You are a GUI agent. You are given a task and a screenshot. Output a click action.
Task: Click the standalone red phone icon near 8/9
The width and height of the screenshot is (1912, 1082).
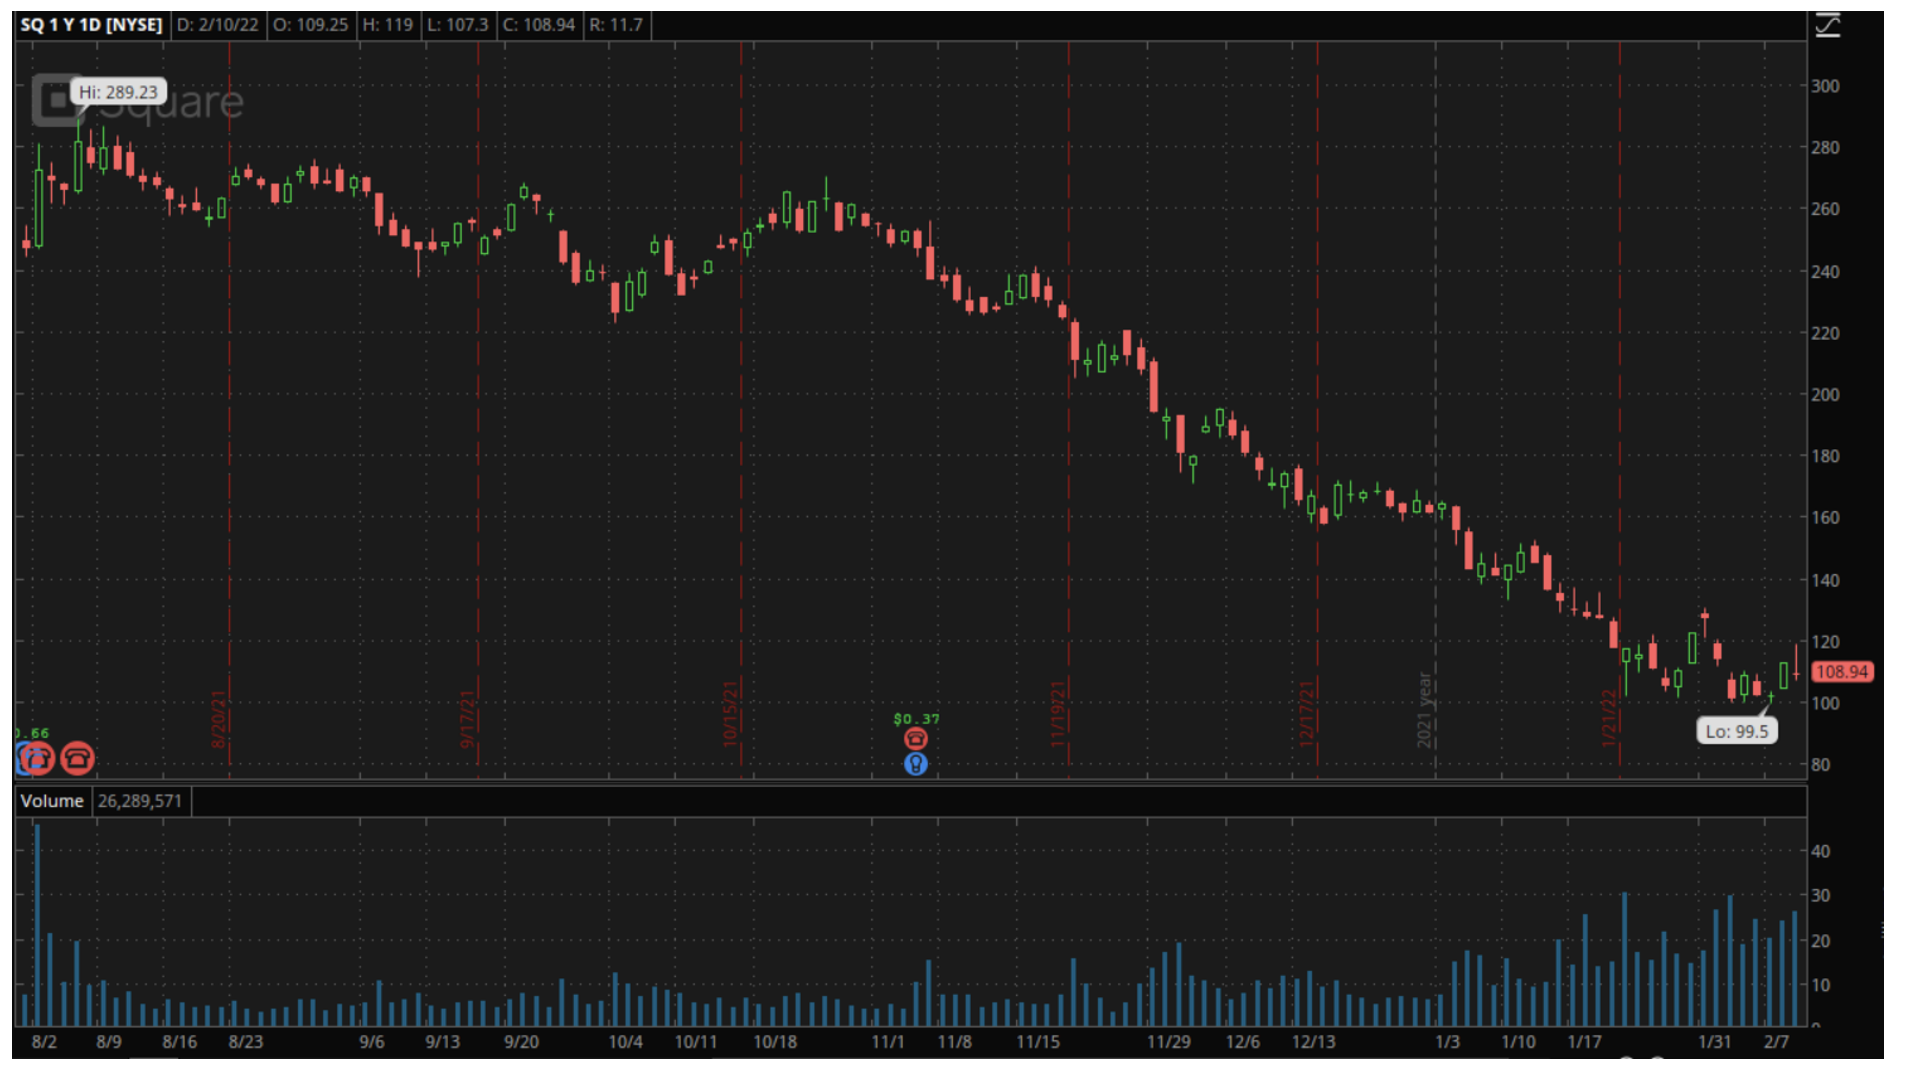(x=77, y=759)
